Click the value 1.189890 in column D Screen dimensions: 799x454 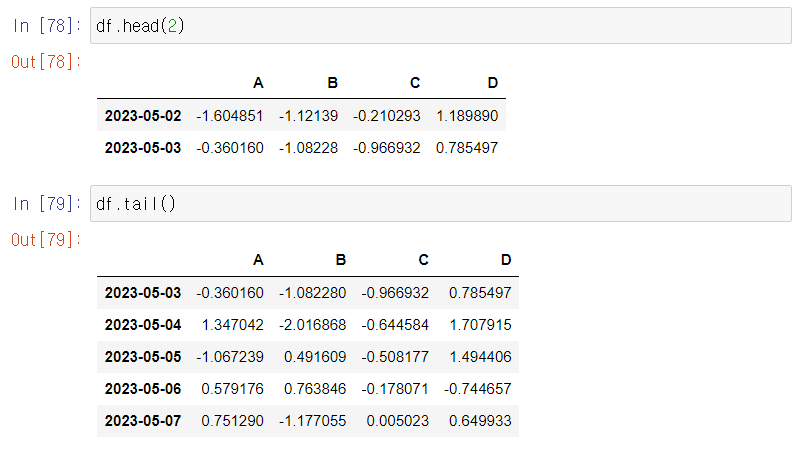click(467, 116)
